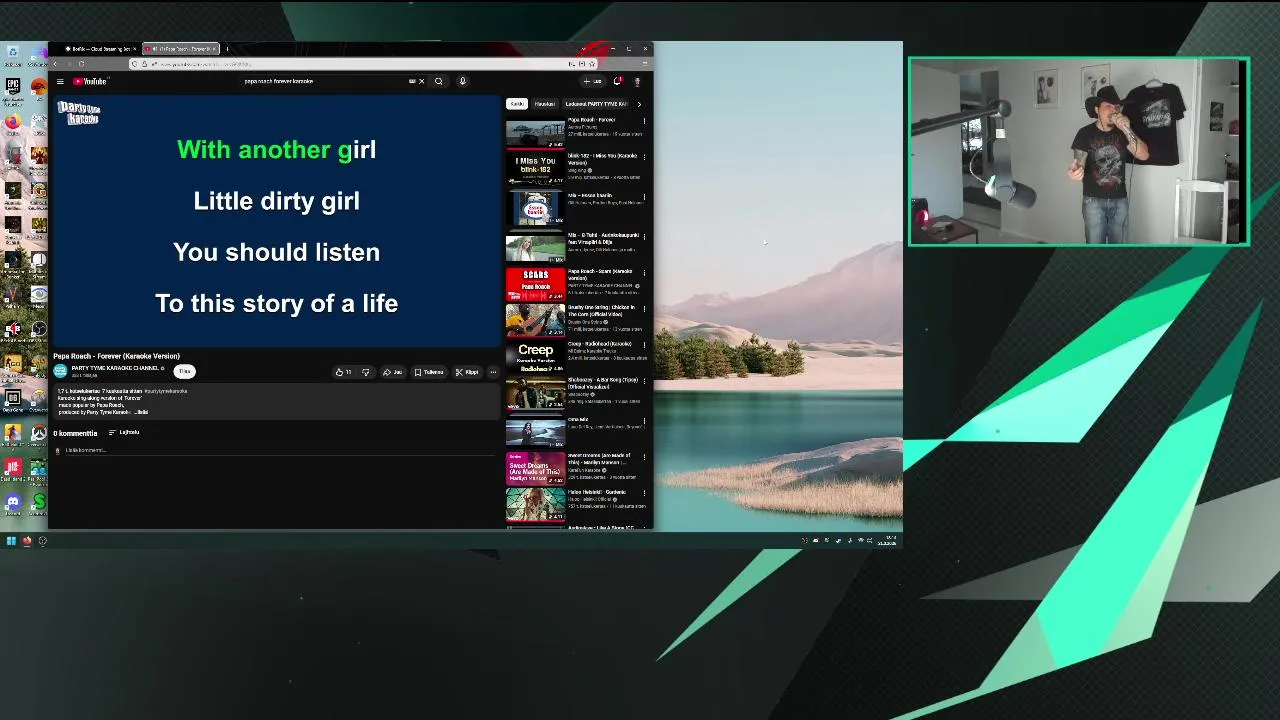Clear the YouTube search query with X
The width and height of the screenshot is (1280, 720).
coord(421,81)
